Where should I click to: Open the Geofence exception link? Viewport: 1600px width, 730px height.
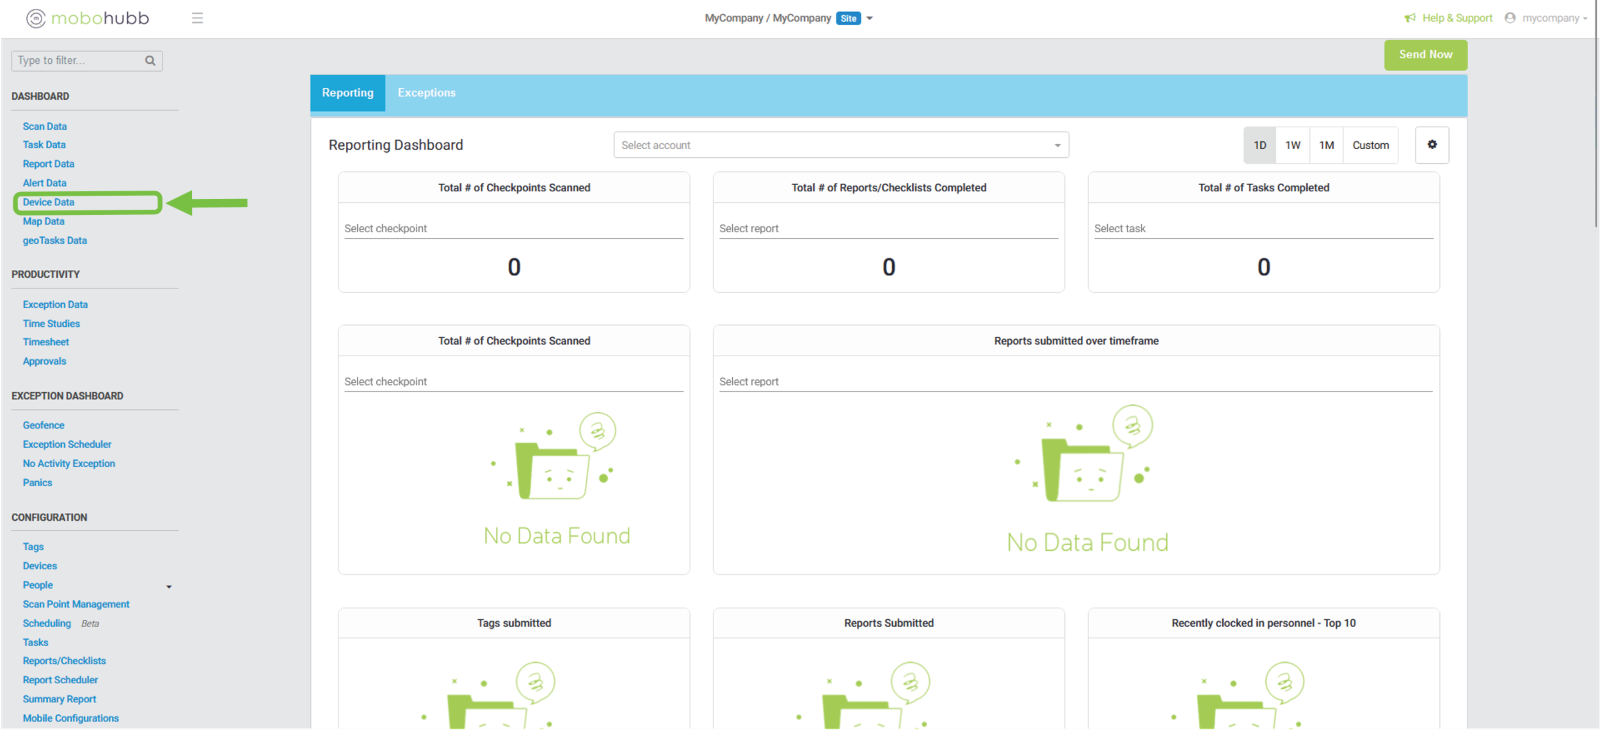(x=44, y=425)
